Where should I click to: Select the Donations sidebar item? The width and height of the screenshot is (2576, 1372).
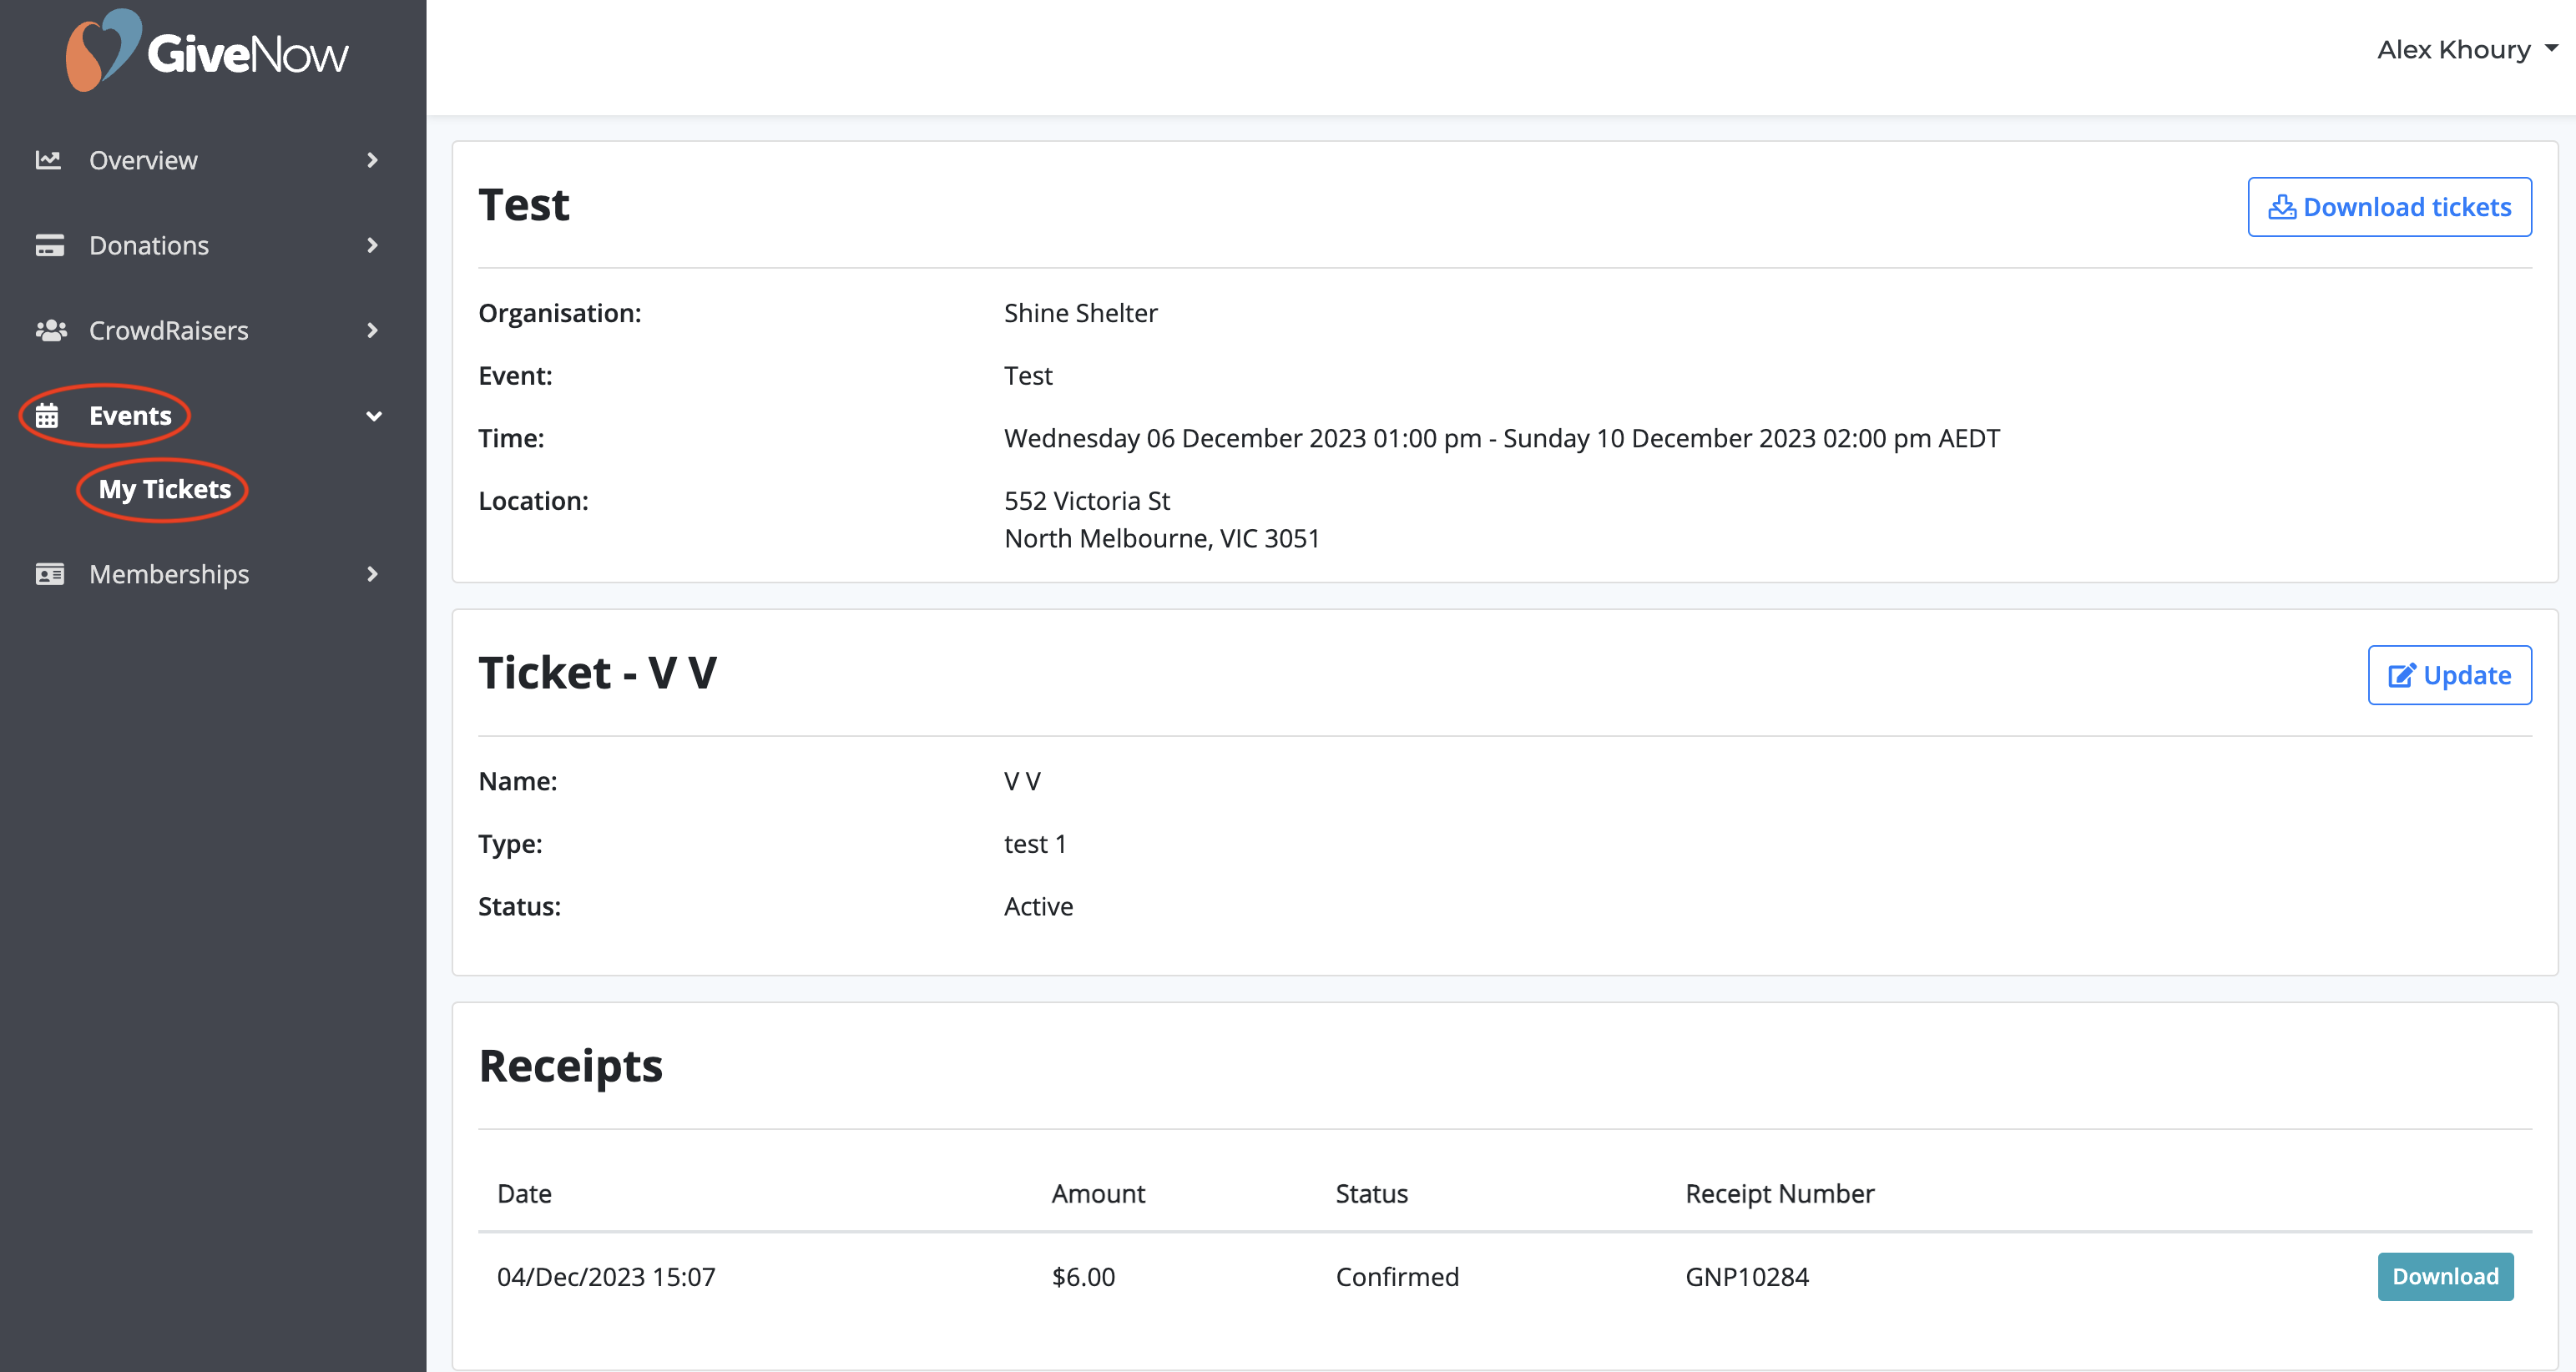(149, 245)
